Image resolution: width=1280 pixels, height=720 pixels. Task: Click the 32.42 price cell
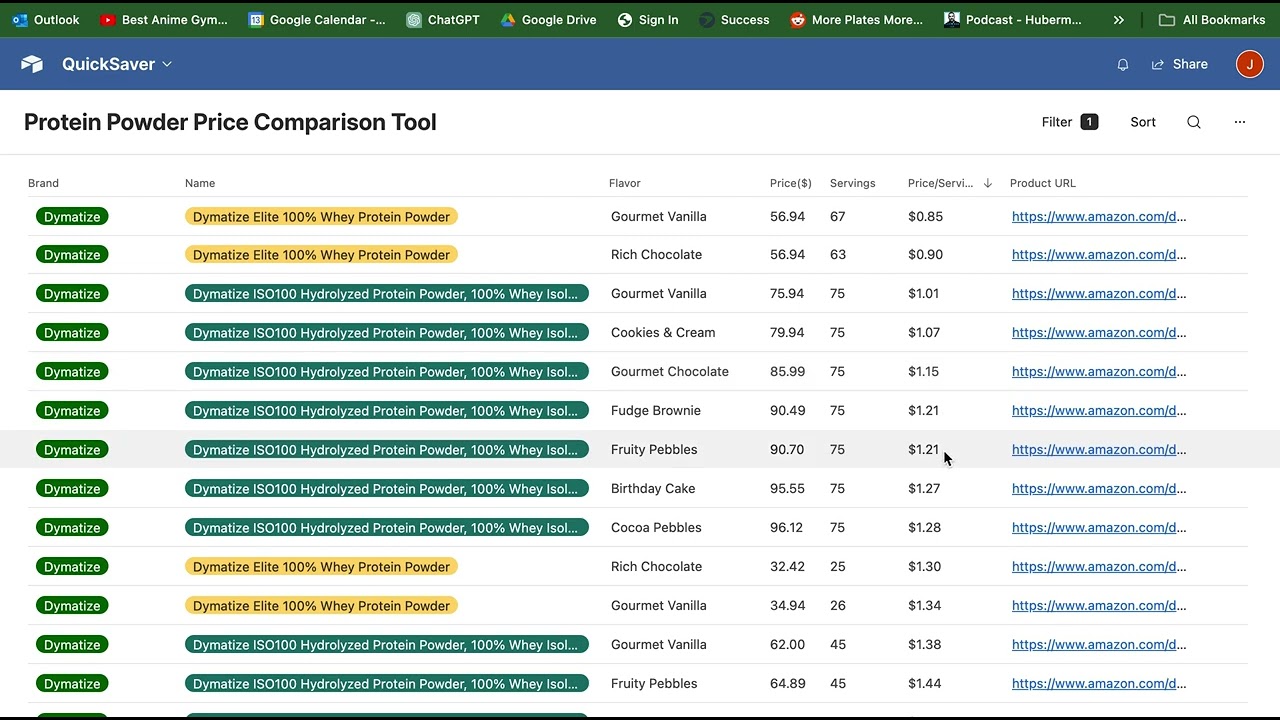click(787, 567)
